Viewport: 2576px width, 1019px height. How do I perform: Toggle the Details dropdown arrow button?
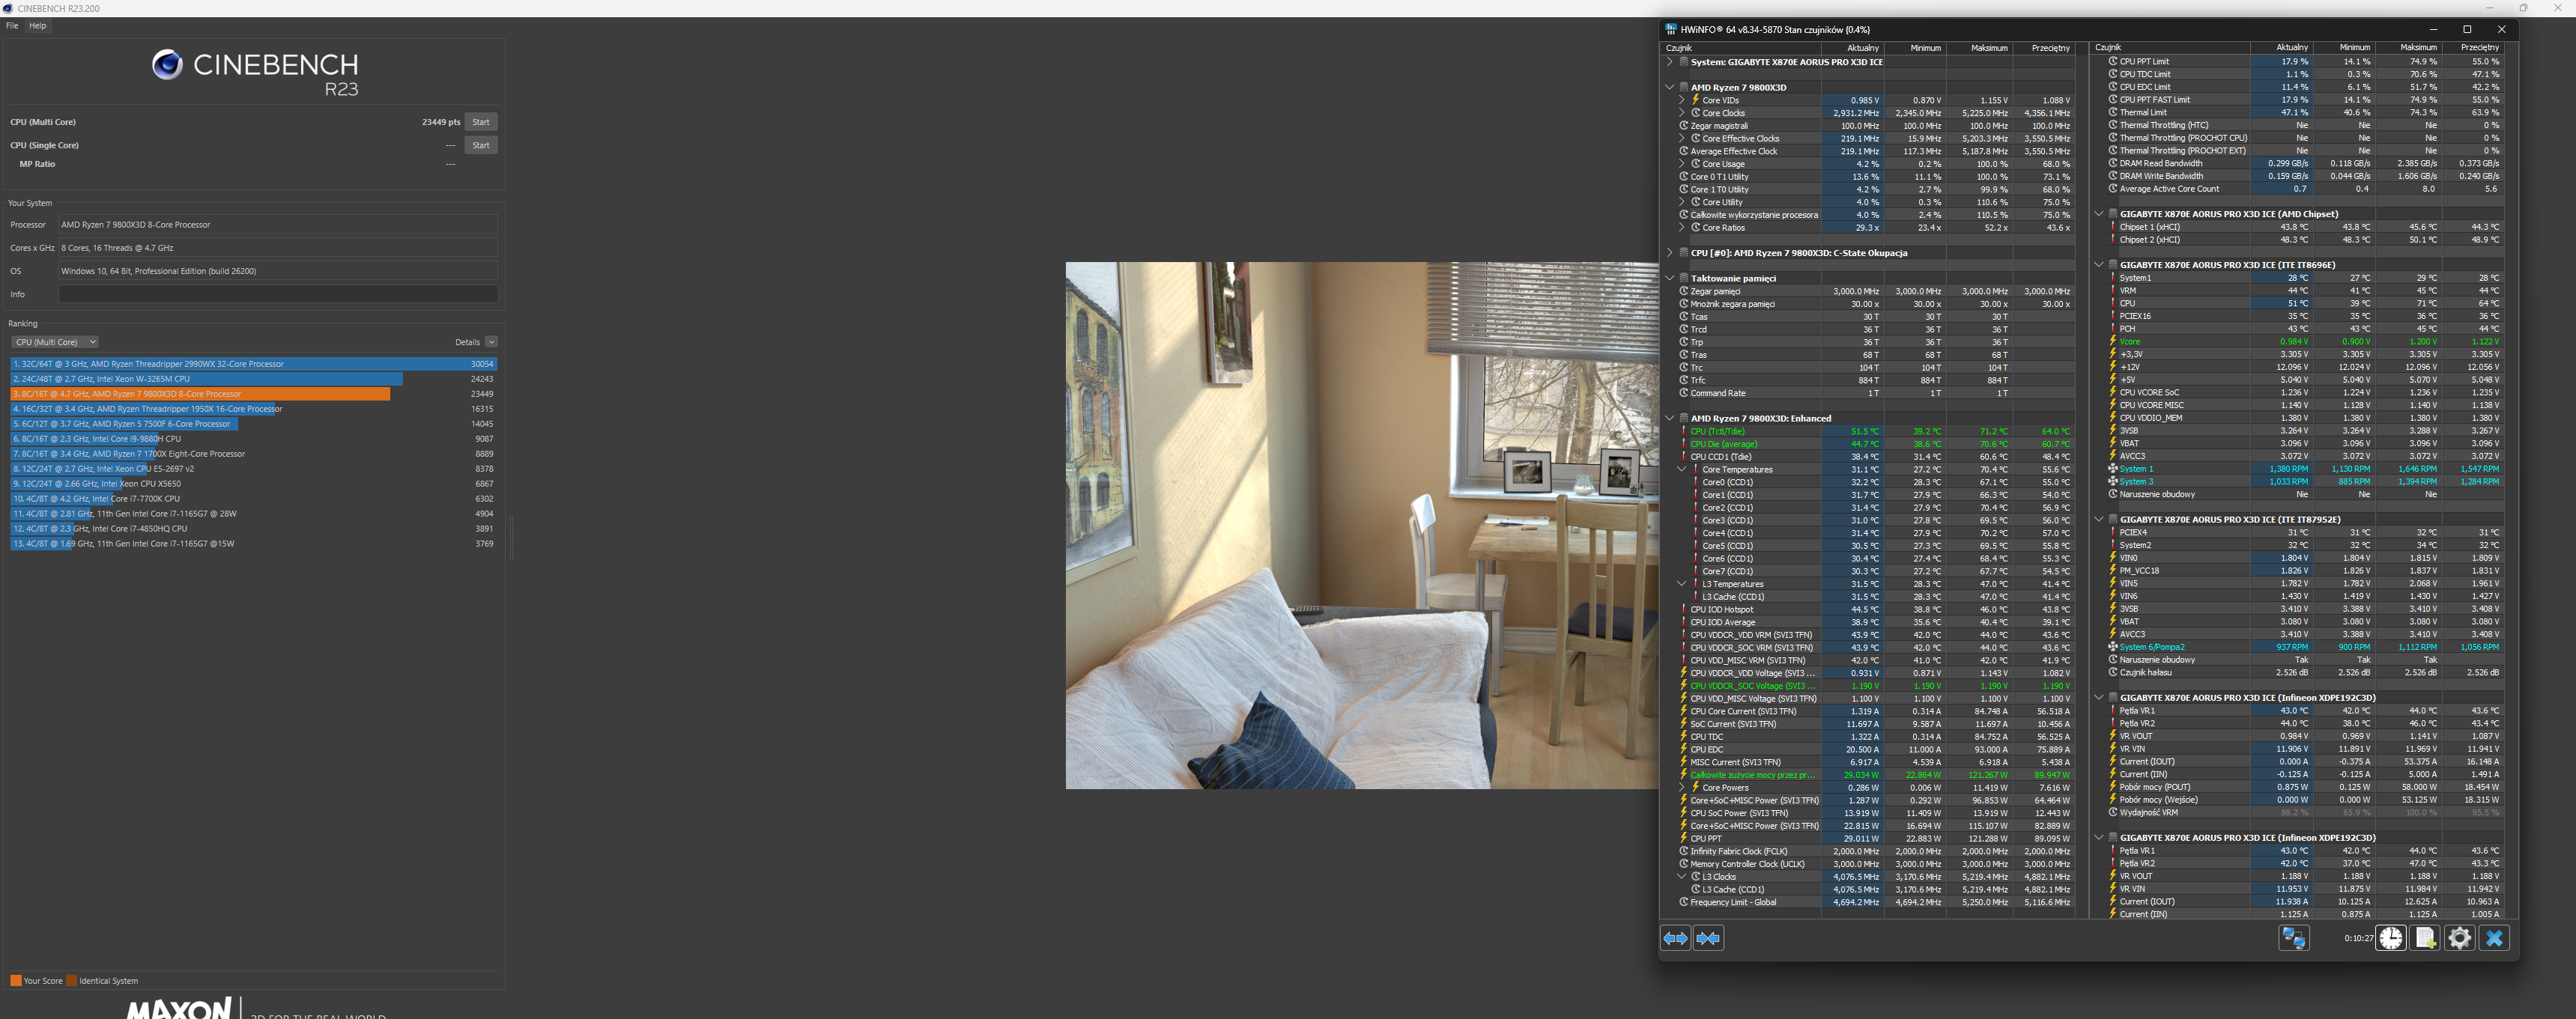(491, 342)
